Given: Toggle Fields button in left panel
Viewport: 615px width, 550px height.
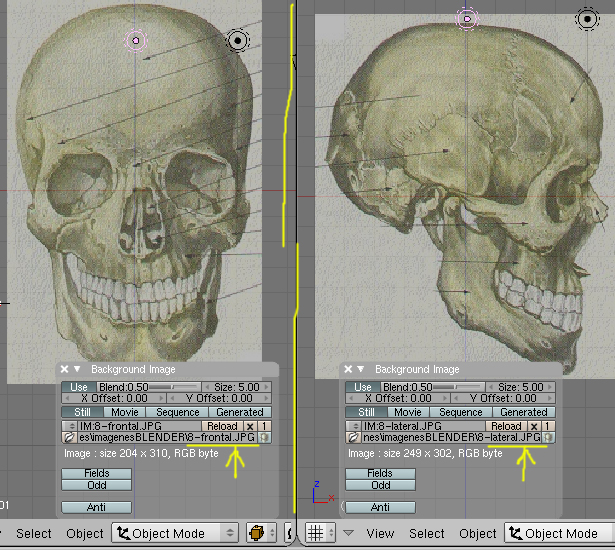Looking at the screenshot, I should pyautogui.click(x=96, y=473).
